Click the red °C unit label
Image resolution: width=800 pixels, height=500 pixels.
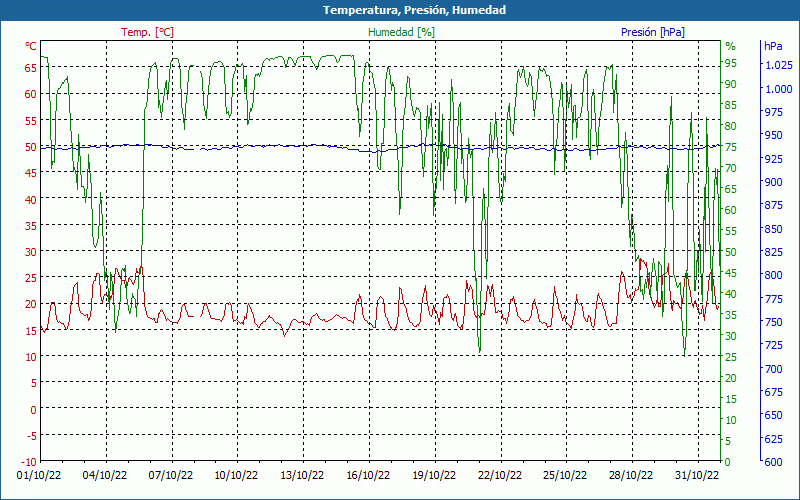pos(31,46)
